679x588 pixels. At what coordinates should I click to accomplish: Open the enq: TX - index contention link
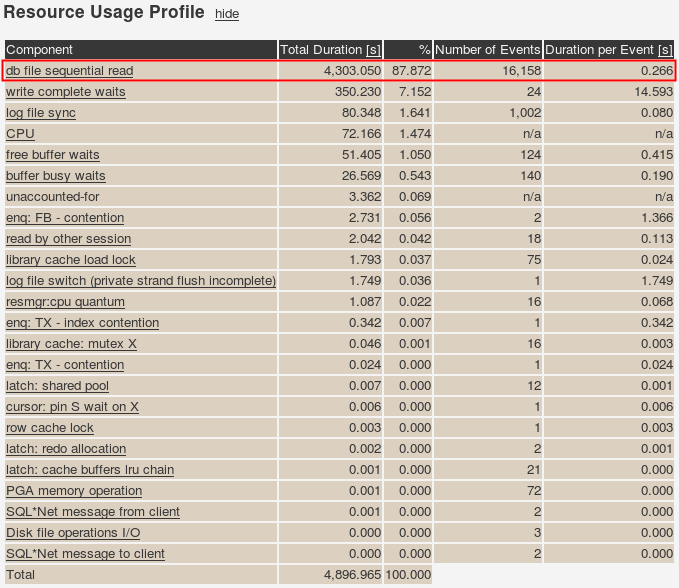click(83, 323)
